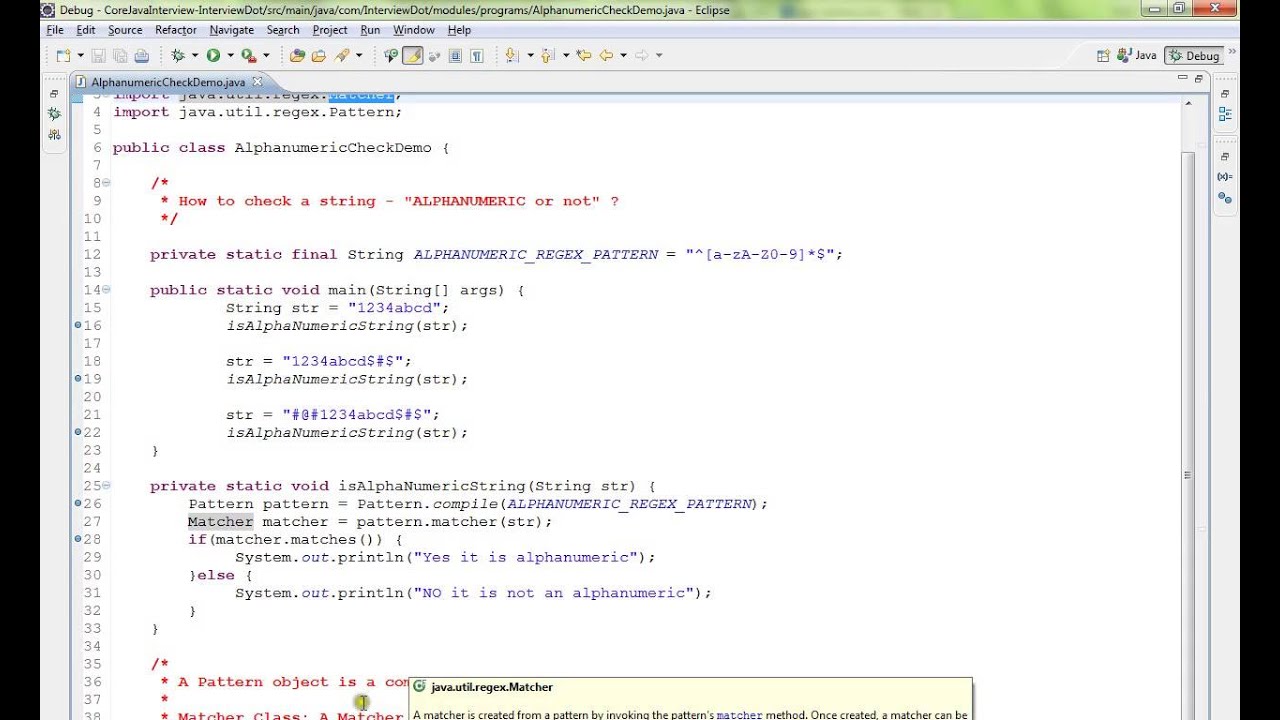The image size is (1280, 720).
Task: Click highlighted Matcher word on line 27
Action: [220, 521]
